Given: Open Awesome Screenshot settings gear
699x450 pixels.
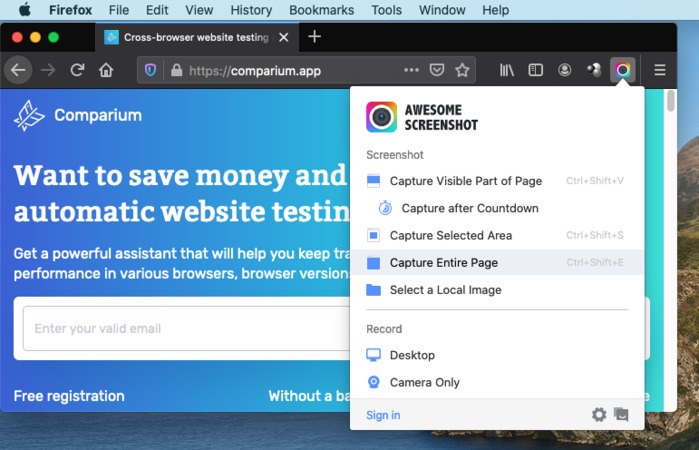Looking at the screenshot, I should coord(599,415).
